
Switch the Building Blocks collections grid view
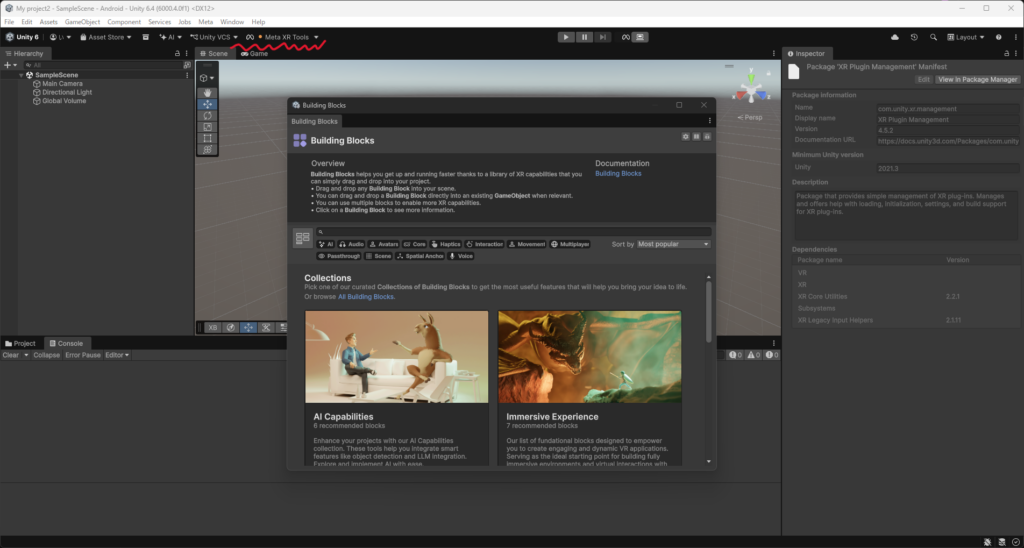[302, 238]
